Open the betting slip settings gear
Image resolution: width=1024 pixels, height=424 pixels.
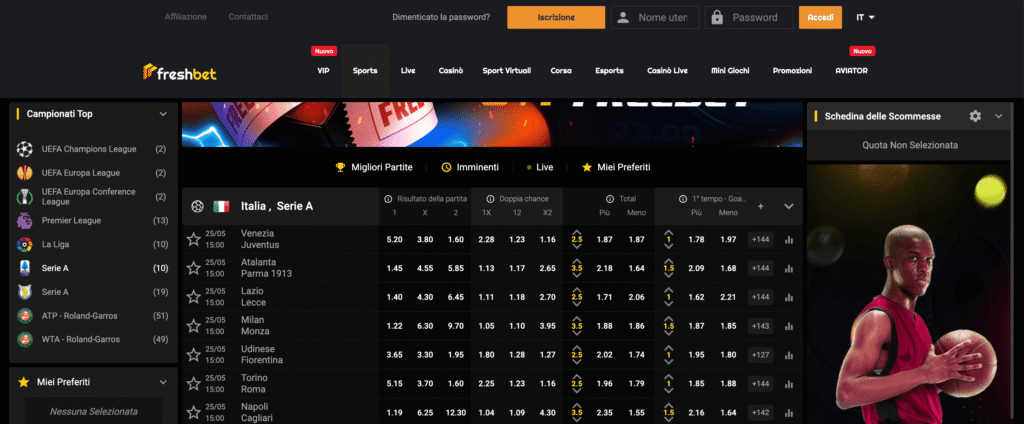pyautogui.click(x=975, y=116)
